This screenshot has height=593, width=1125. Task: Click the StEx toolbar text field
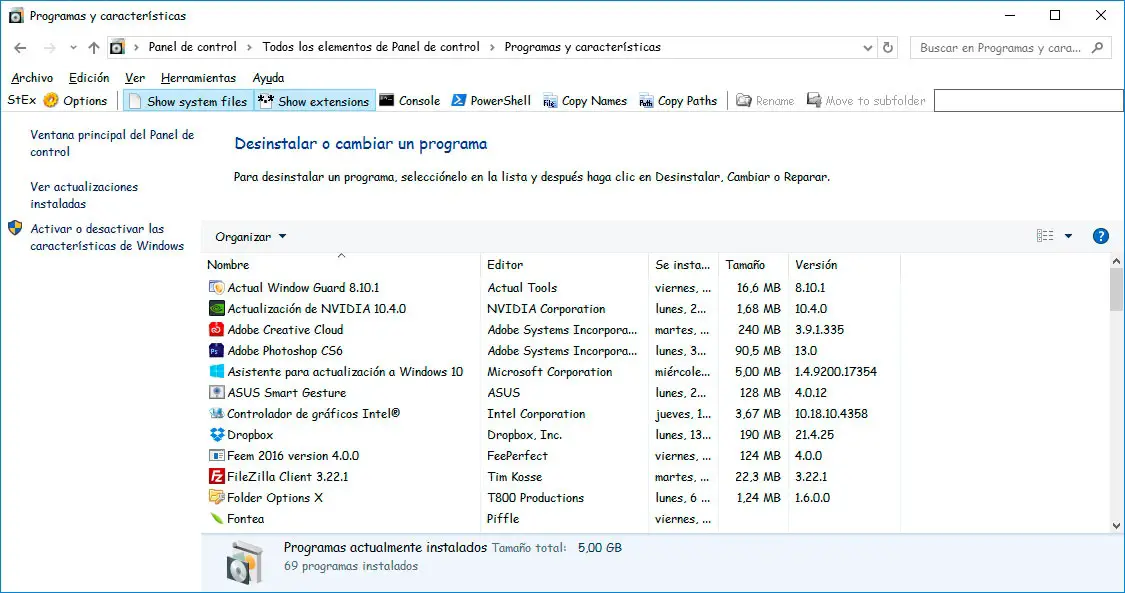(x=1029, y=101)
